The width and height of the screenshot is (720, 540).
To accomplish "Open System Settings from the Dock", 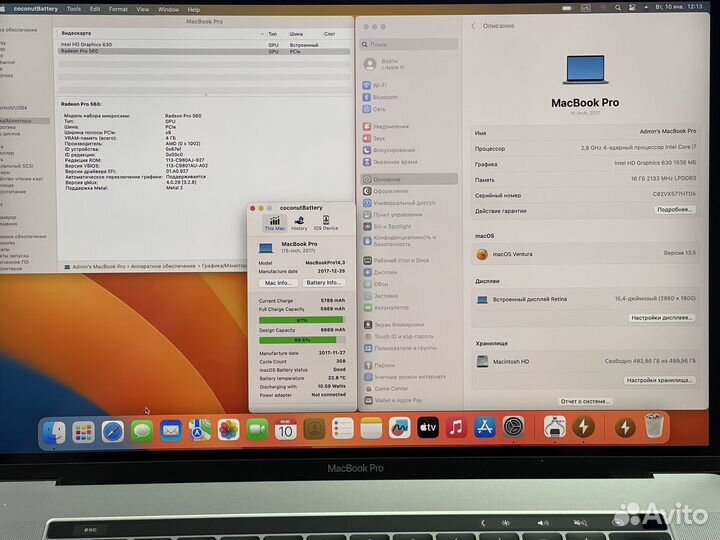I will (x=513, y=427).
